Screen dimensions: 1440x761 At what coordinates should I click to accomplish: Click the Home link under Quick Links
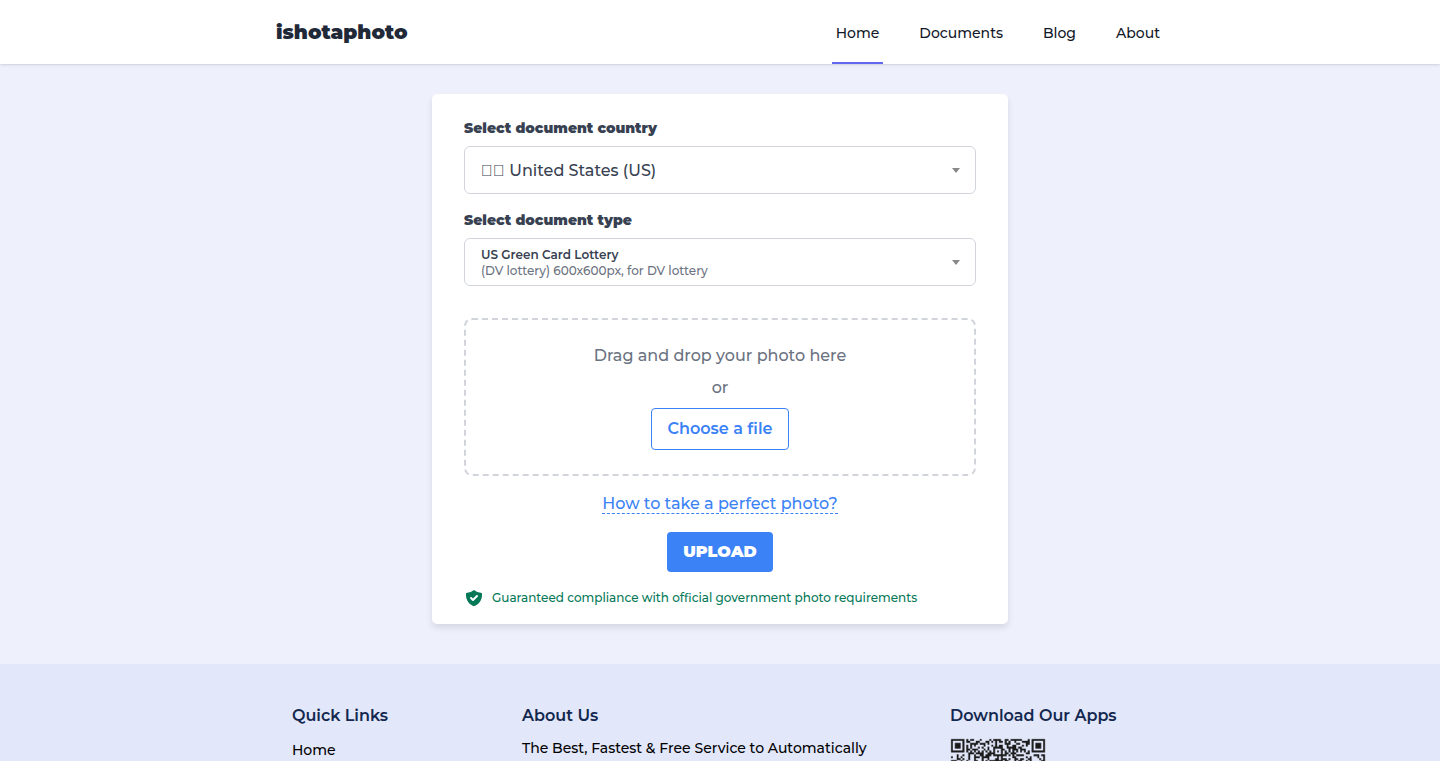tap(314, 750)
